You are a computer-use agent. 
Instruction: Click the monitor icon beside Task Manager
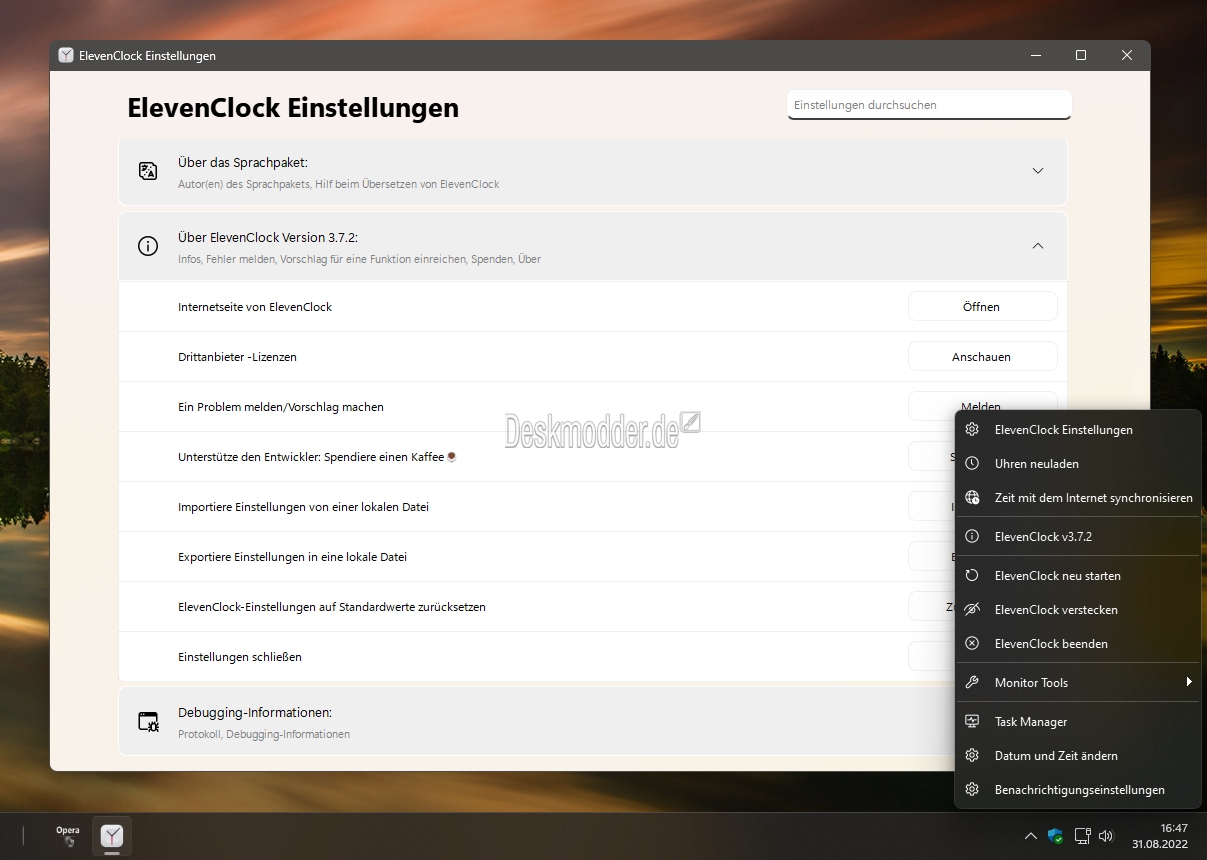[x=972, y=722]
